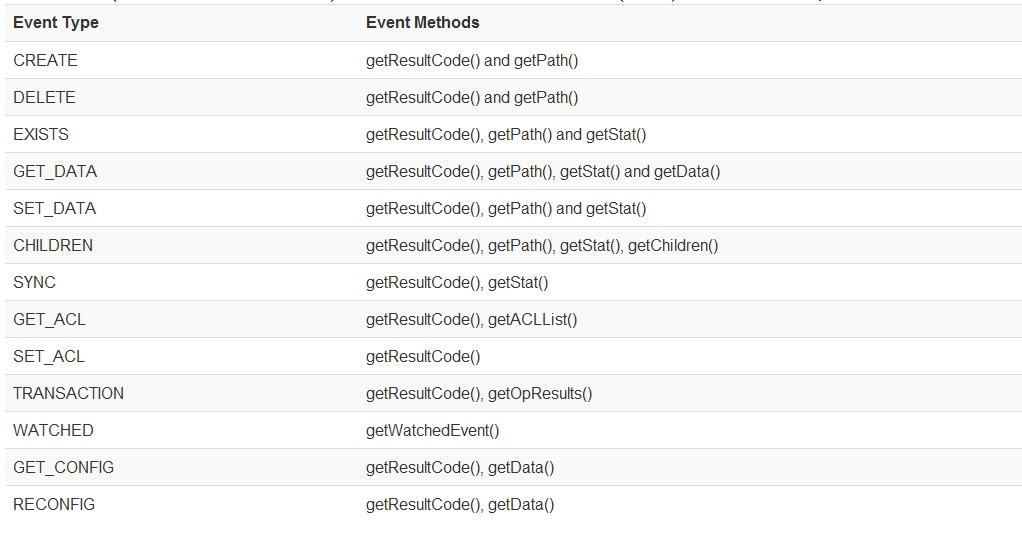Click GET_DATA's getData() methods text
1022x540 pixels.
click(x=687, y=172)
